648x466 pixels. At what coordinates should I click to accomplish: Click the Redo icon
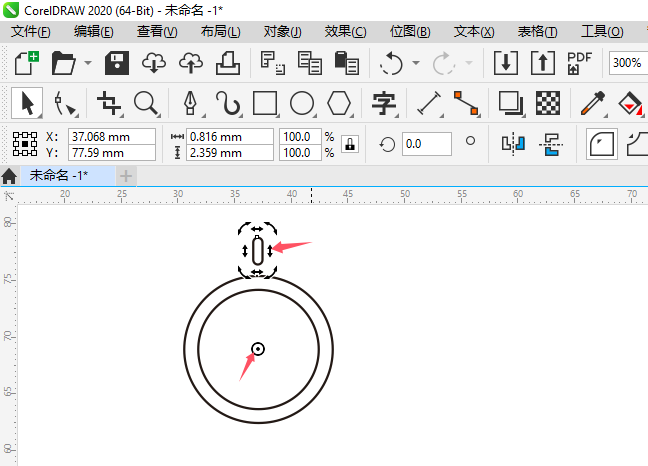443,63
